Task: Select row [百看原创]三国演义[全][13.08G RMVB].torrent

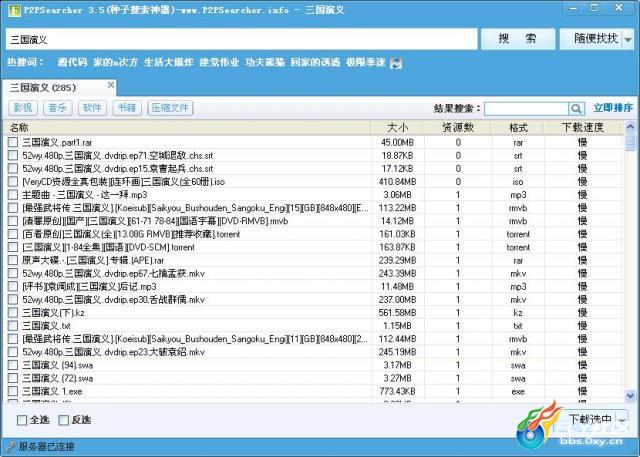Action: coord(313,234)
